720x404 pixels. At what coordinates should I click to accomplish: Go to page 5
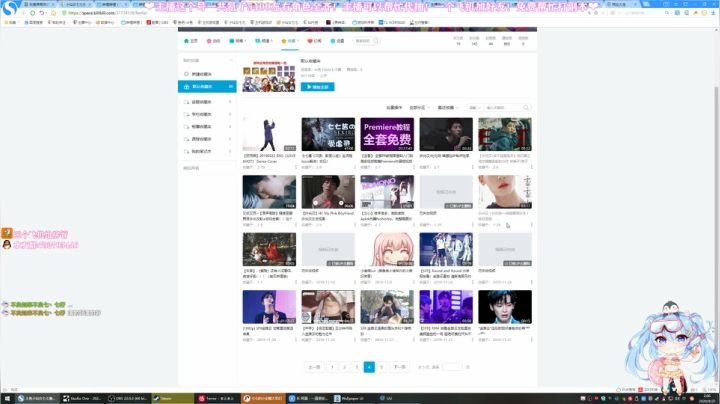382,367
